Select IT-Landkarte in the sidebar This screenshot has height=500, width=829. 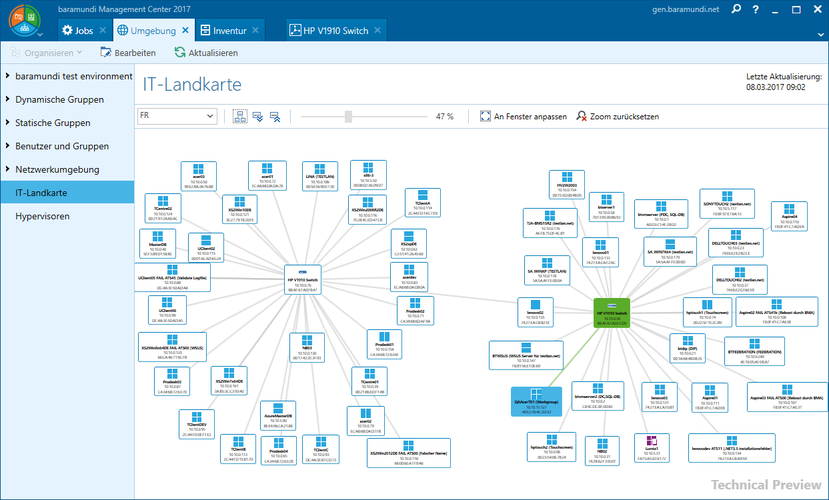click(x=67, y=192)
